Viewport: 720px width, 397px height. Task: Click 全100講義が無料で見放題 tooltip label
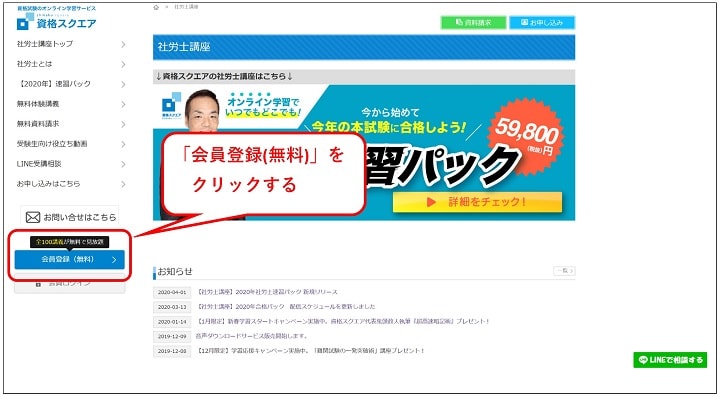click(x=69, y=242)
